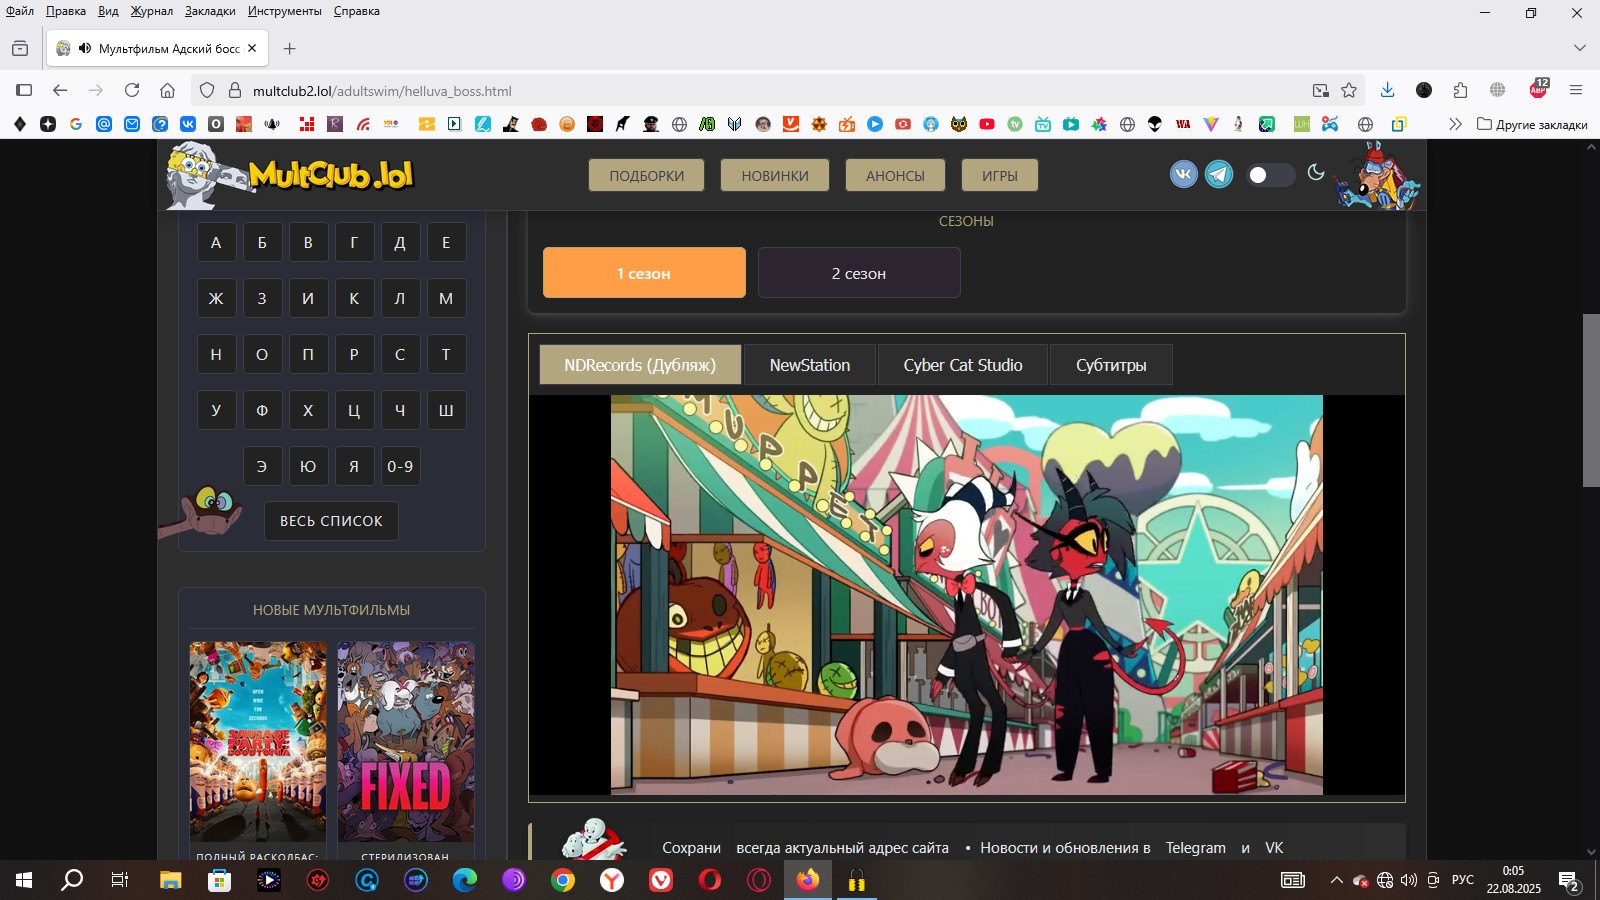
Task: Open the red YouTube bookmark icon
Action: pos(987,124)
